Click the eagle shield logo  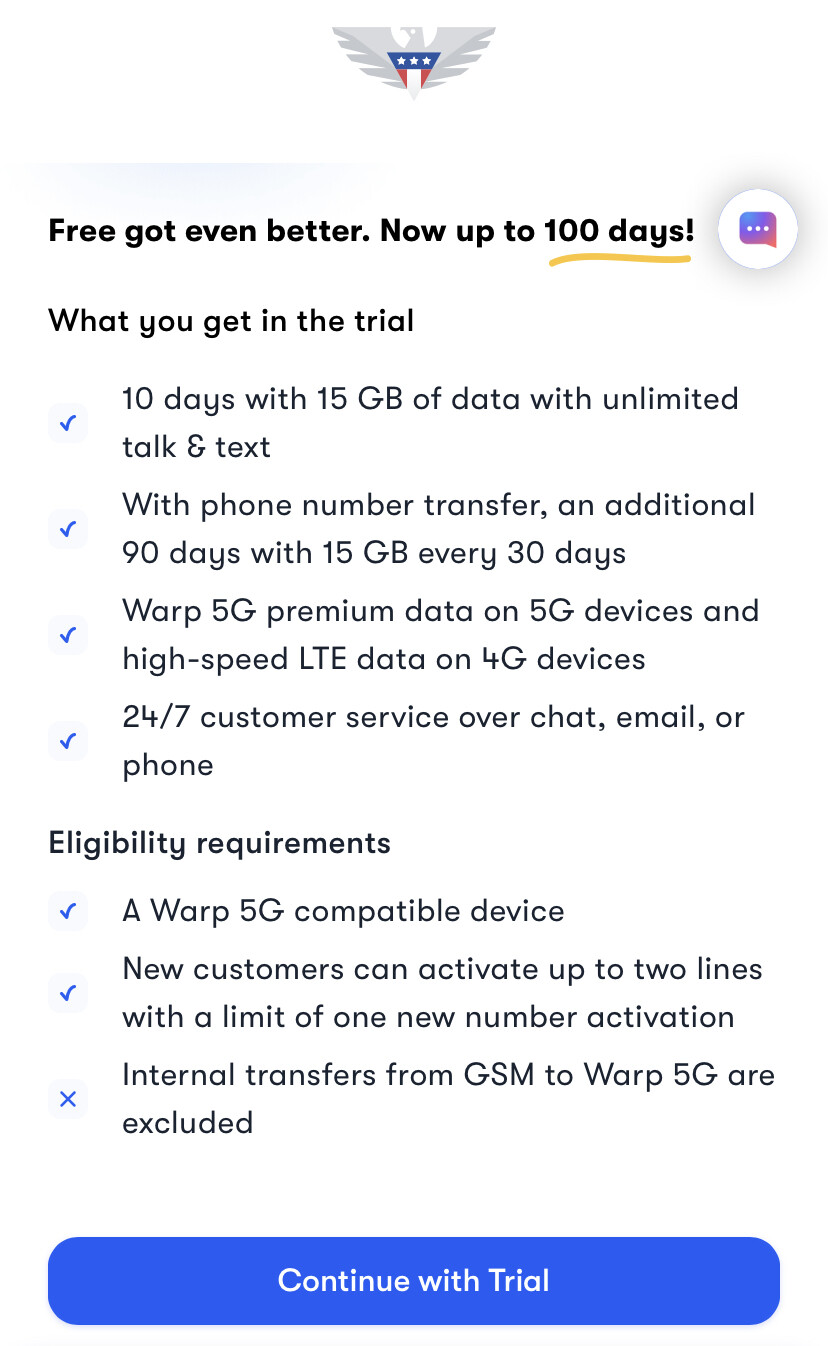tap(413, 61)
